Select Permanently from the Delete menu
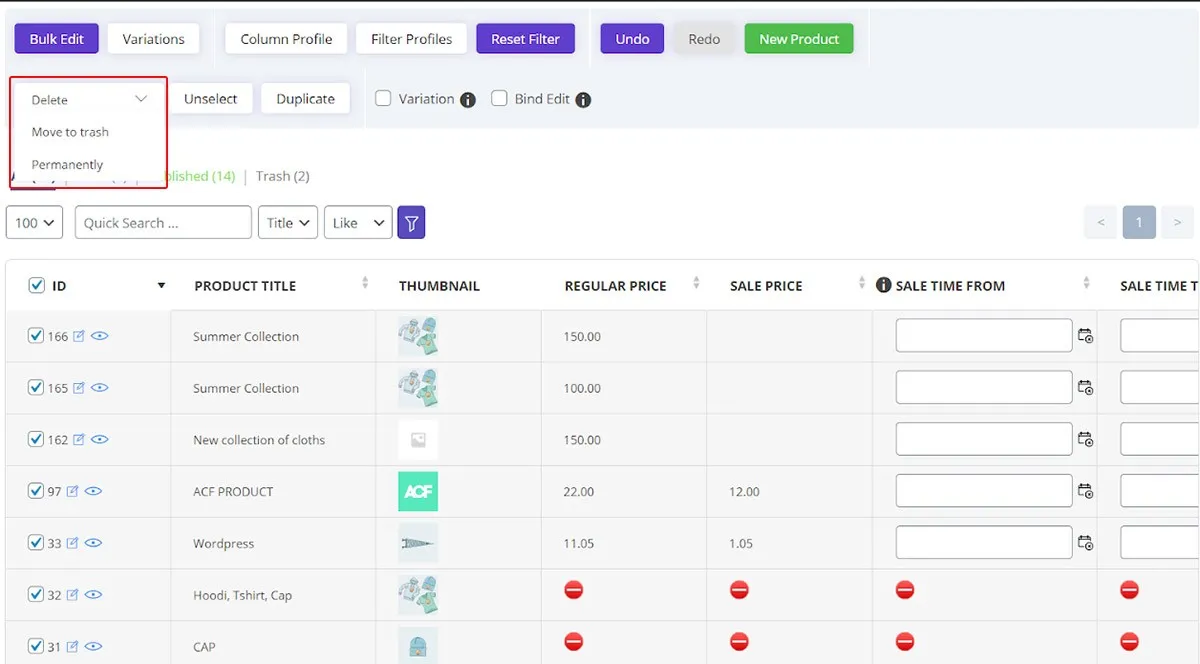Image resolution: width=1200 pixels, height=664 pixels. [67, 165]
